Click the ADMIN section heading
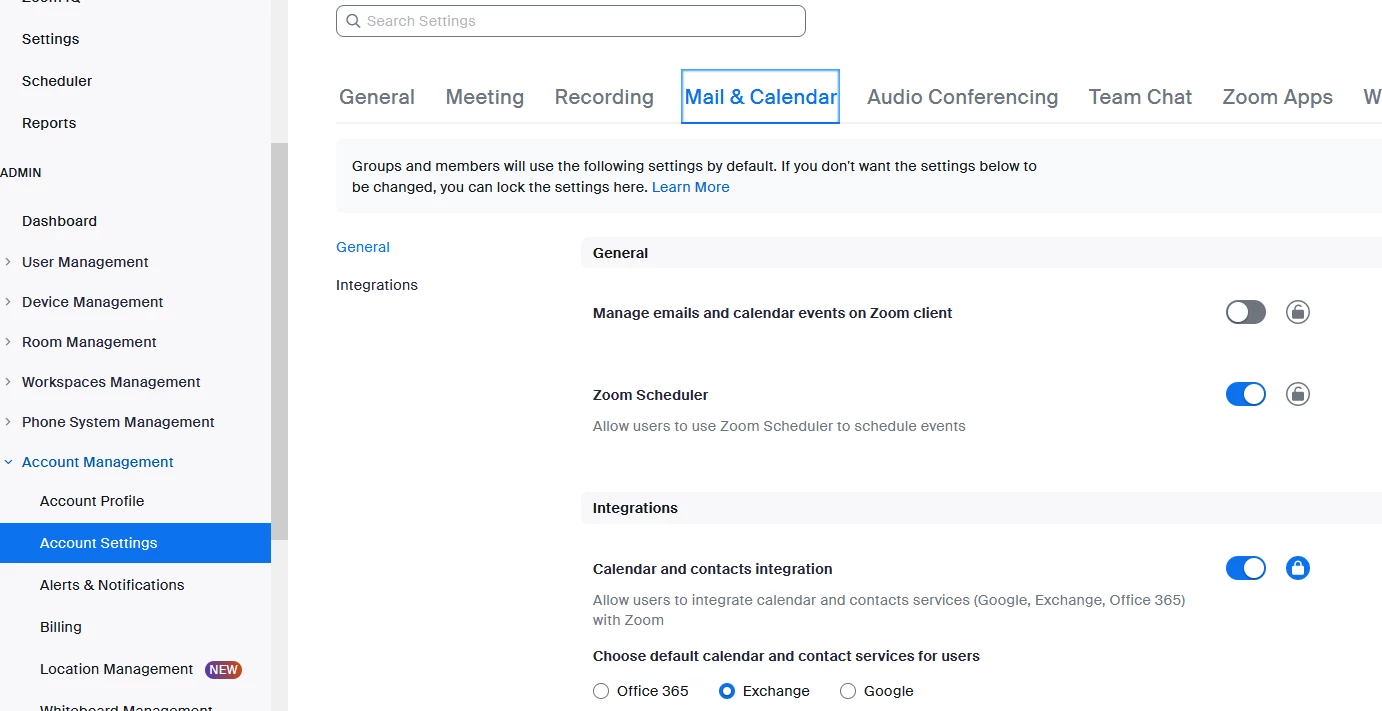This screenshot has width=1382, height=711. [x=21, y=173]
